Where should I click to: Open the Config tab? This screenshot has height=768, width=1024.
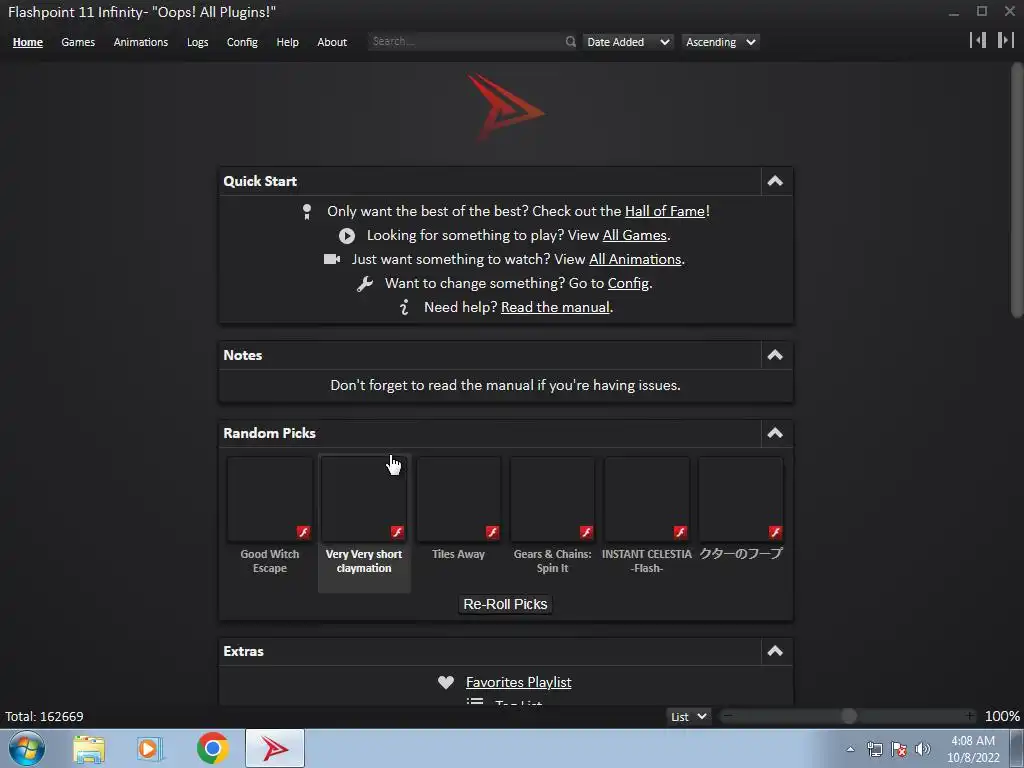[242, 42]
